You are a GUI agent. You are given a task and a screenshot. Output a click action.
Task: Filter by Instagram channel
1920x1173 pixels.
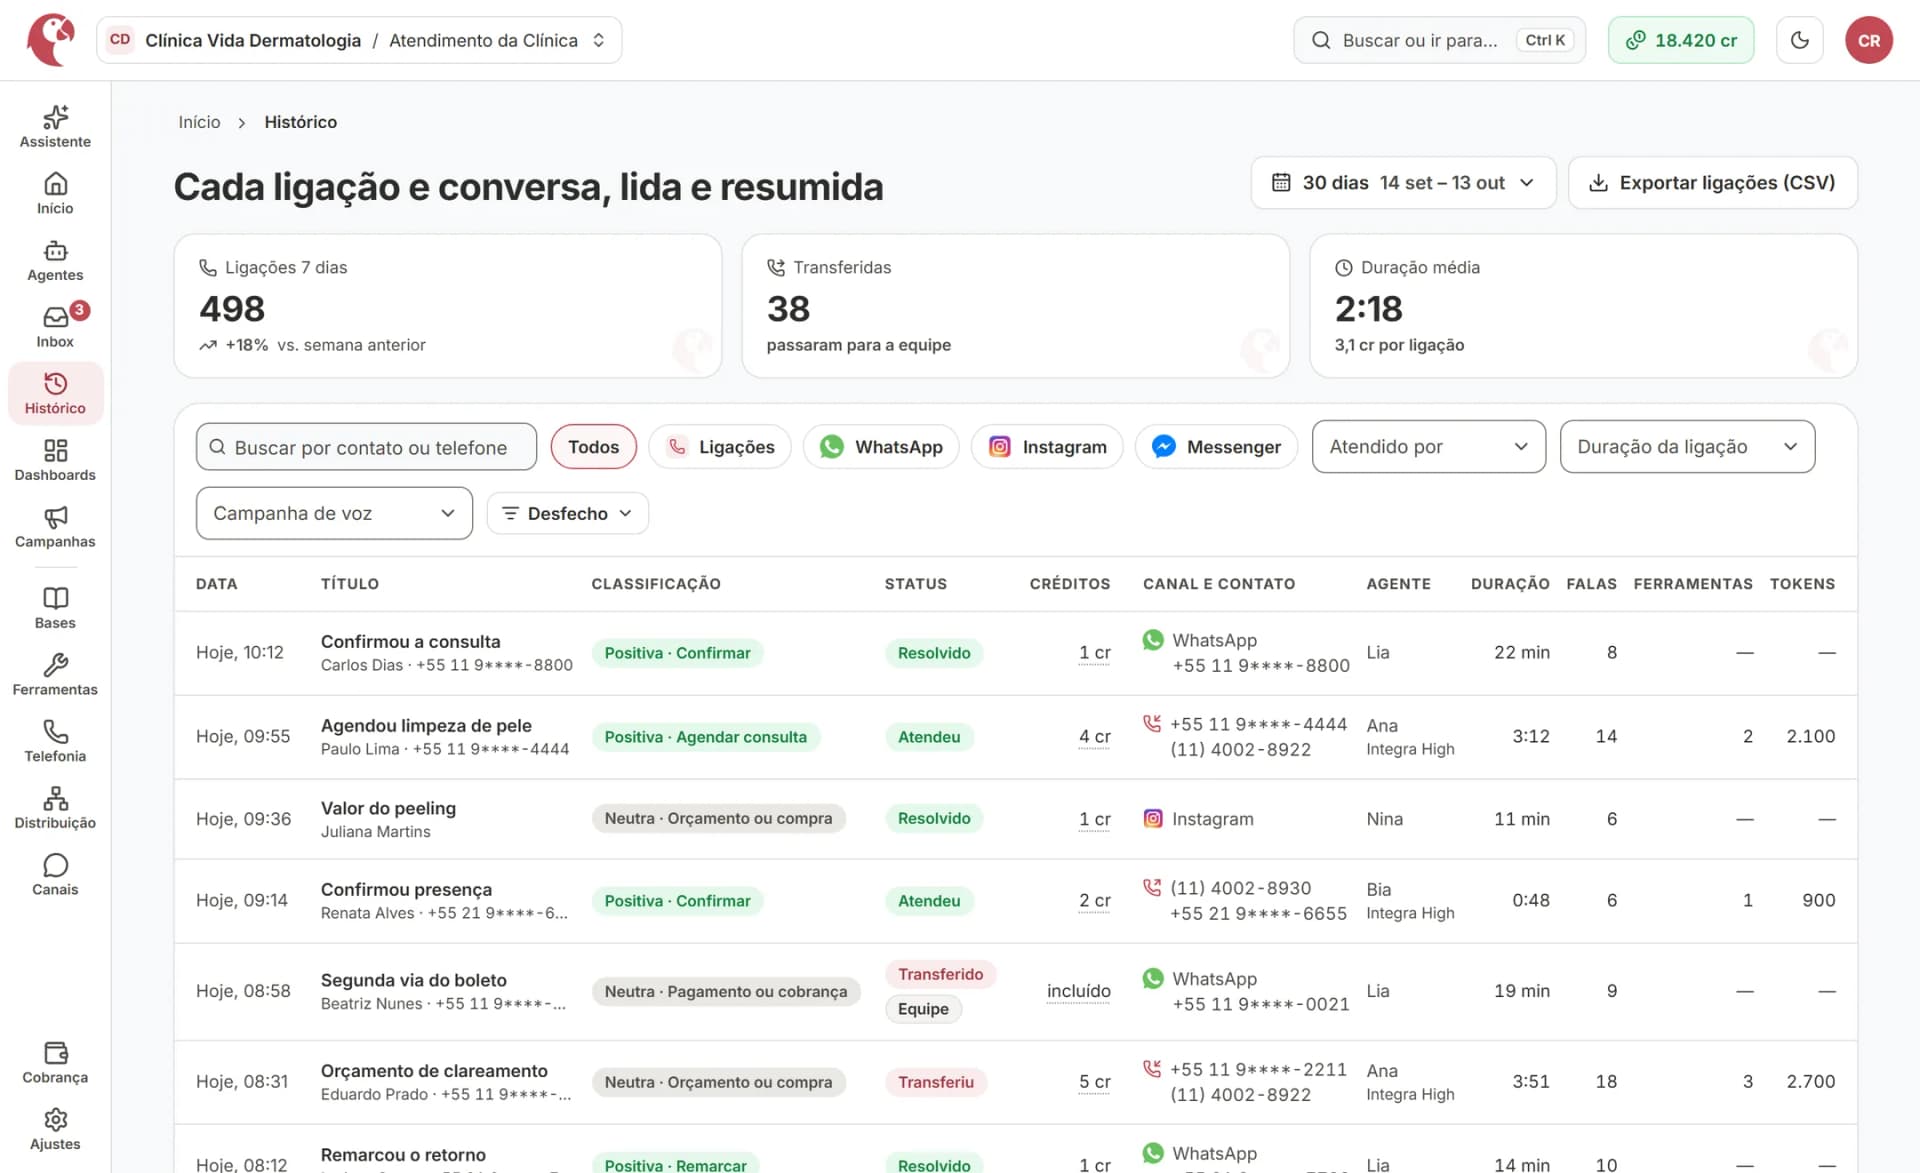click(1047, 447)
